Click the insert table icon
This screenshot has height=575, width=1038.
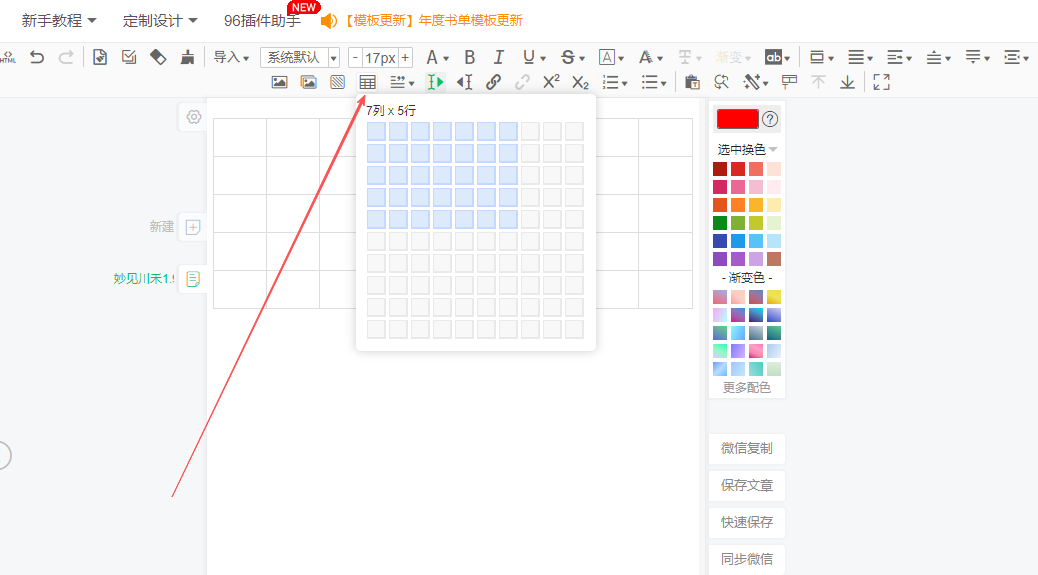368,82
